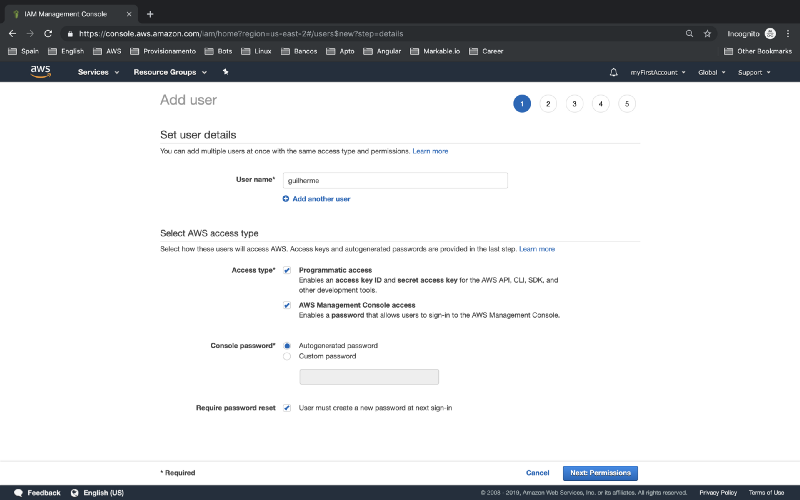Jump to wizard step 3
The height and width of the screenshot is (500, 800).
point(574,104)
